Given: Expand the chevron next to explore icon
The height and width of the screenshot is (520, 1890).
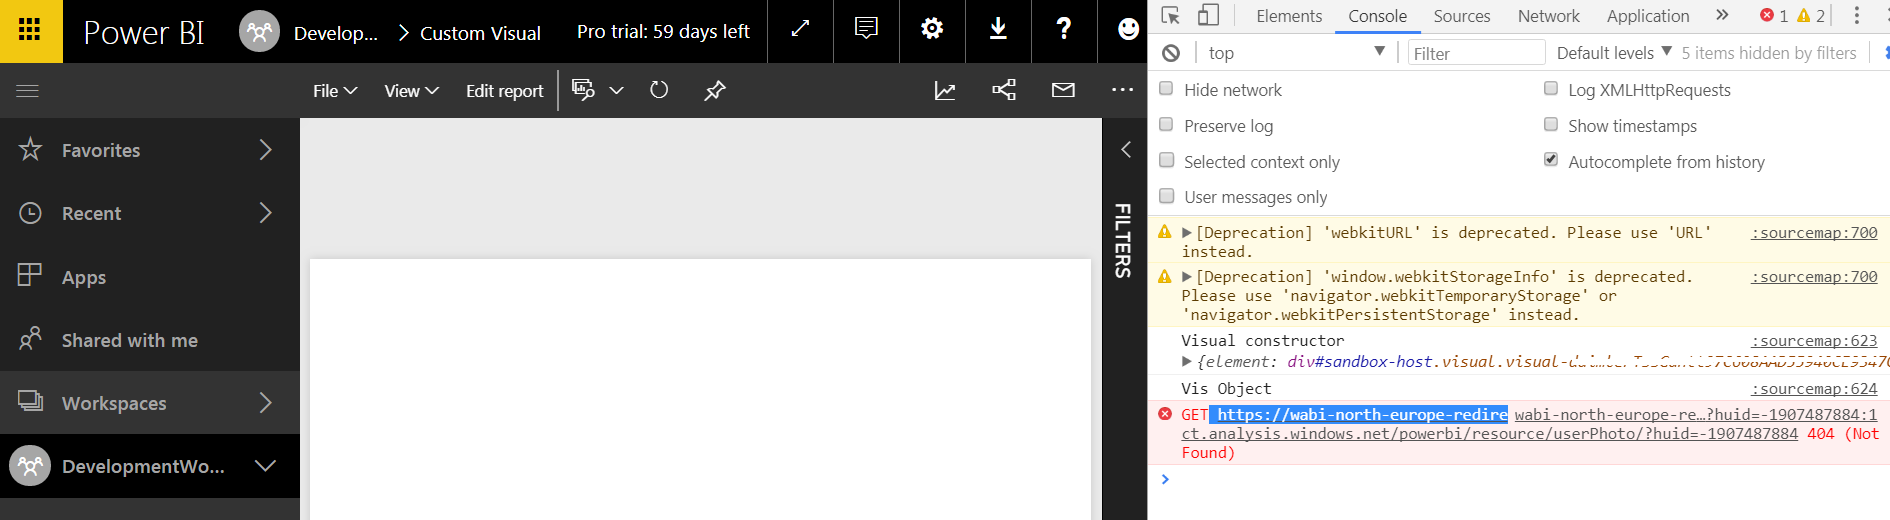Looking at the screenshot, I should tap(616, 91).
